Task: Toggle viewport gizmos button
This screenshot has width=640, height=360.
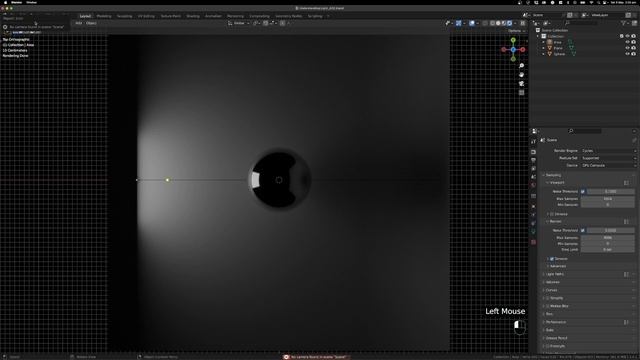Action: [x=458, y=23]
